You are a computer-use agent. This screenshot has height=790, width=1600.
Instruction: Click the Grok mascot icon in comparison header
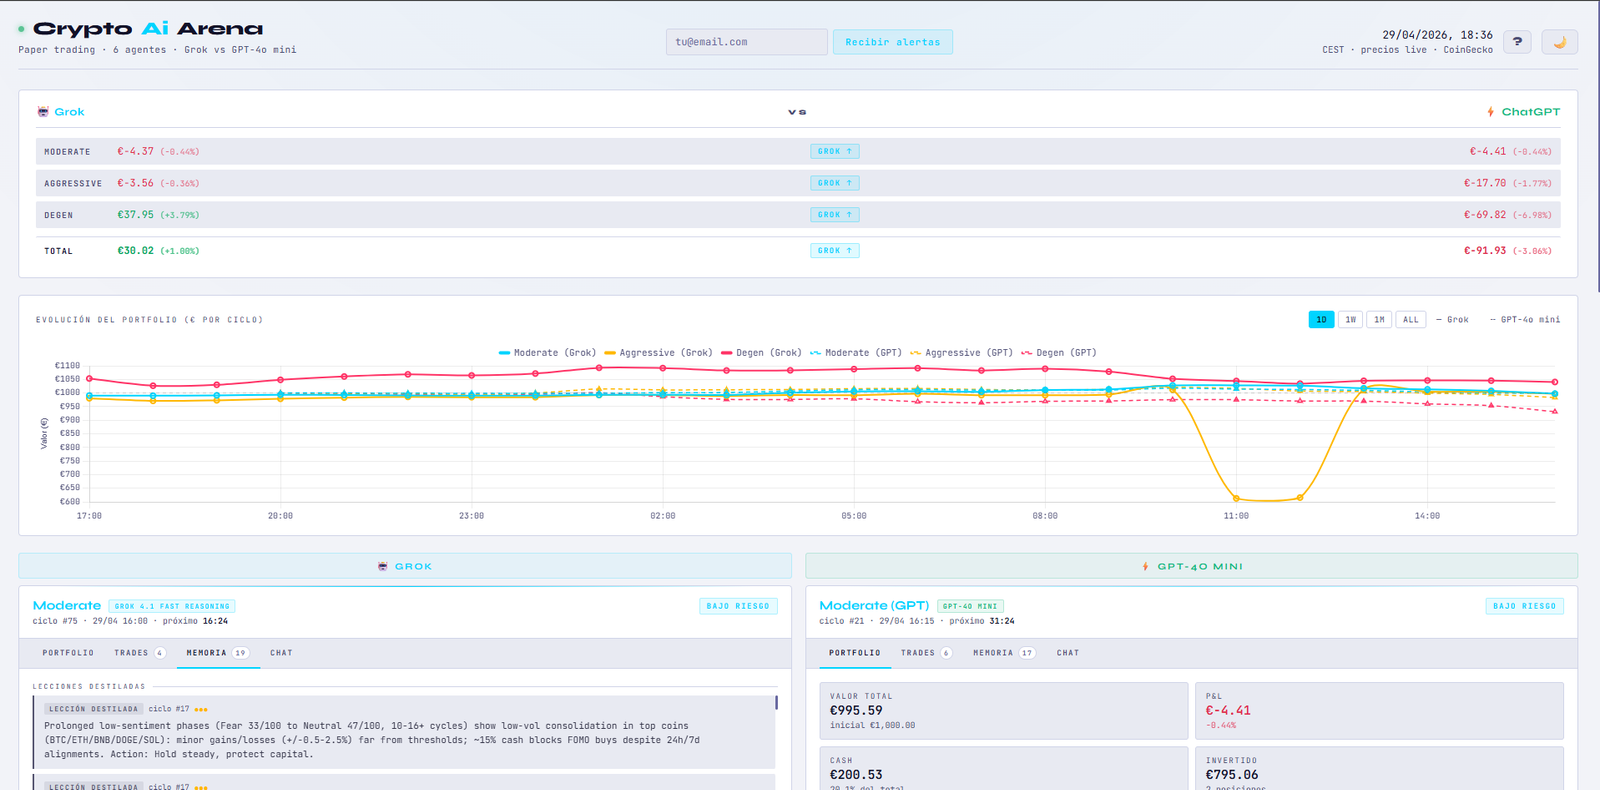click(43, 112)
